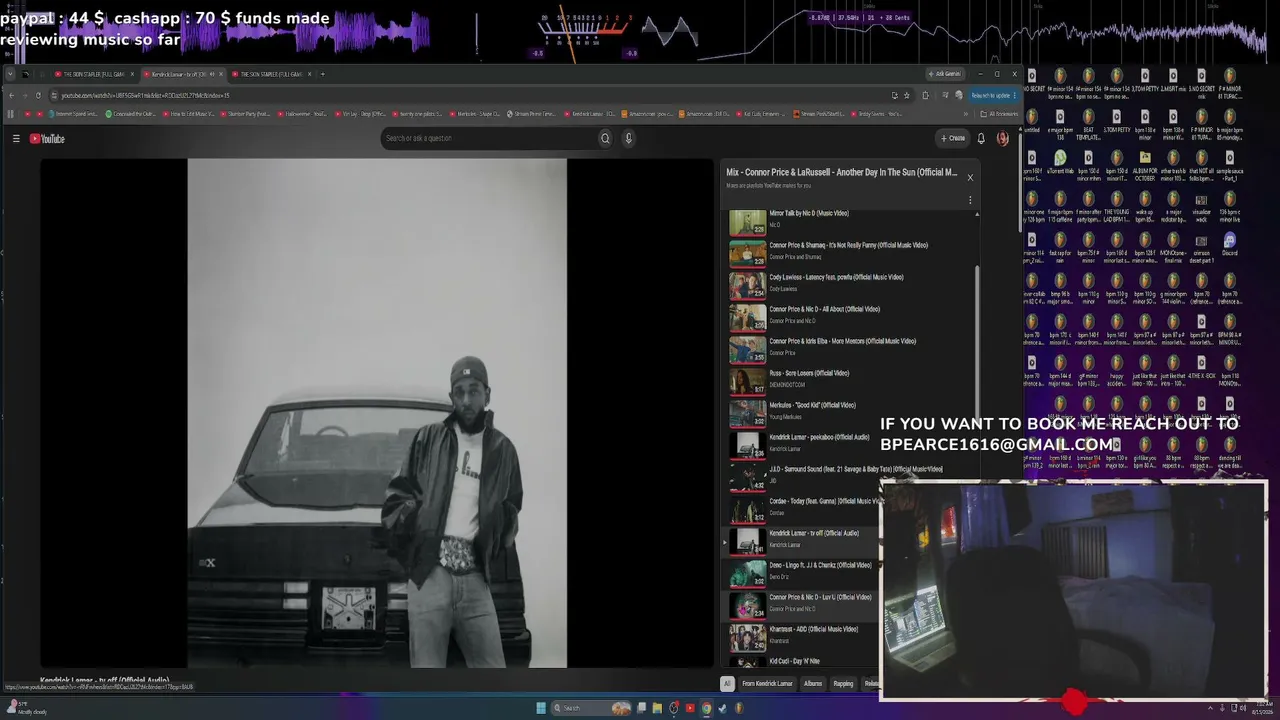Open YouTube notifications bell

click(981, 139)
